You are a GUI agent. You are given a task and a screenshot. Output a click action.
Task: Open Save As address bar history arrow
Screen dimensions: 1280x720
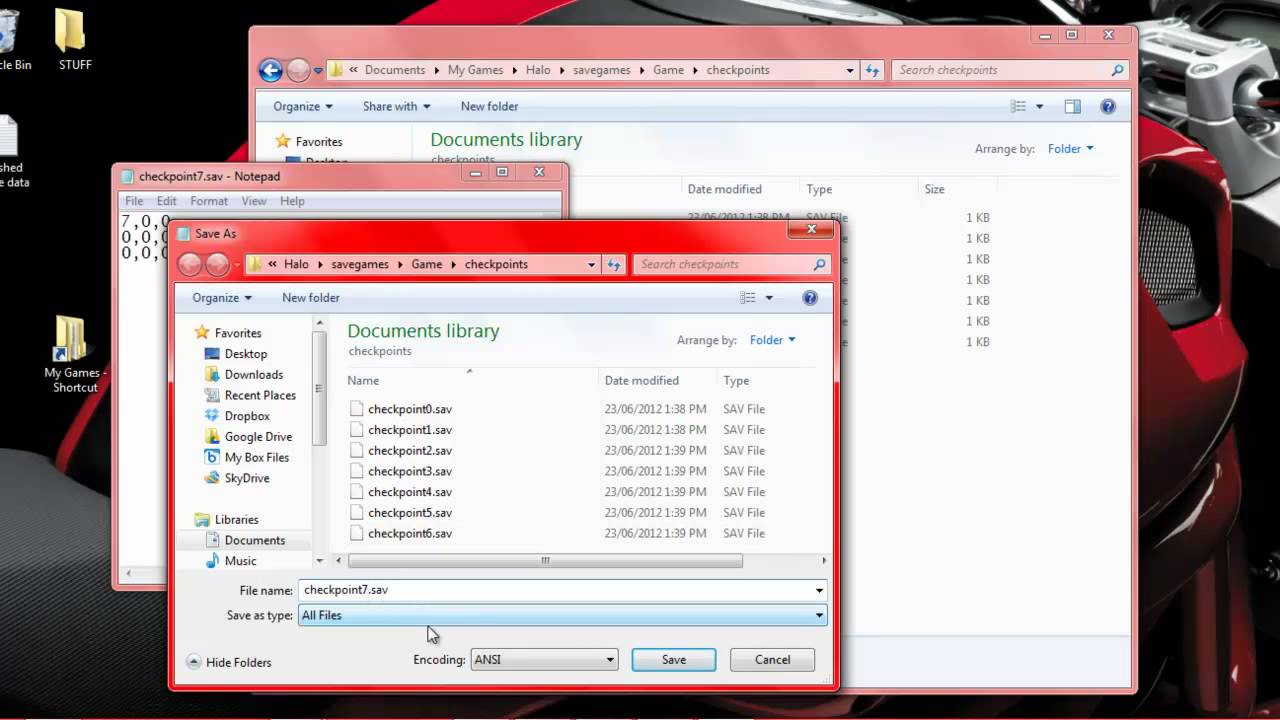point(591,264)
